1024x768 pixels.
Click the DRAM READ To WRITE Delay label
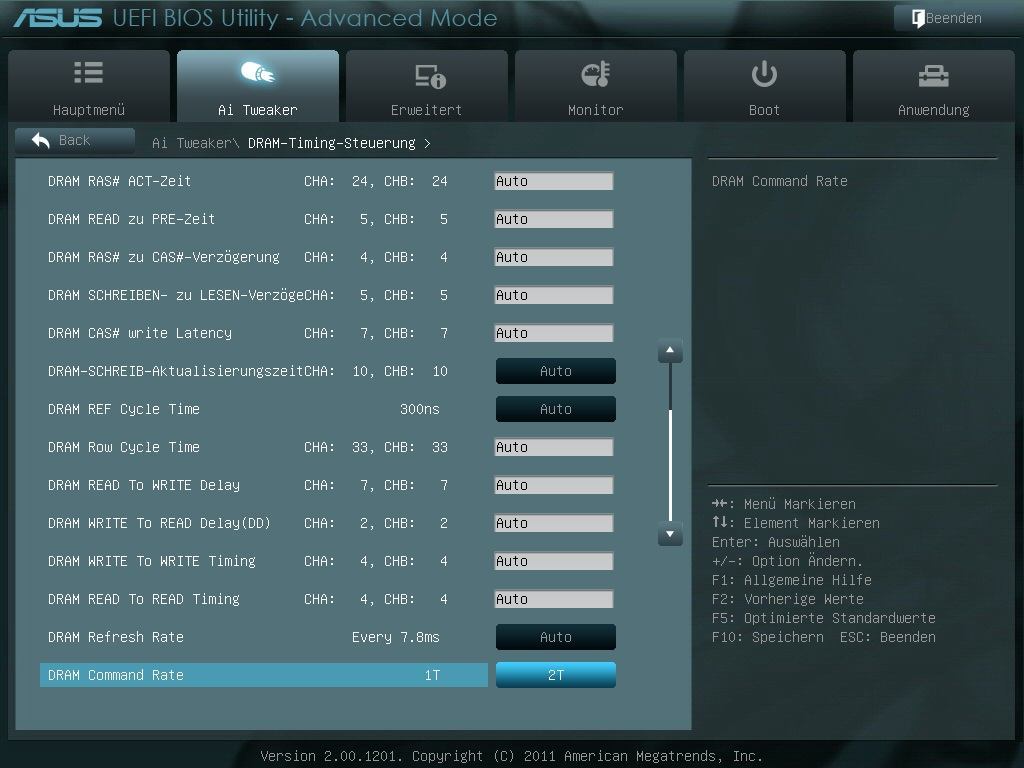(144, 485)
